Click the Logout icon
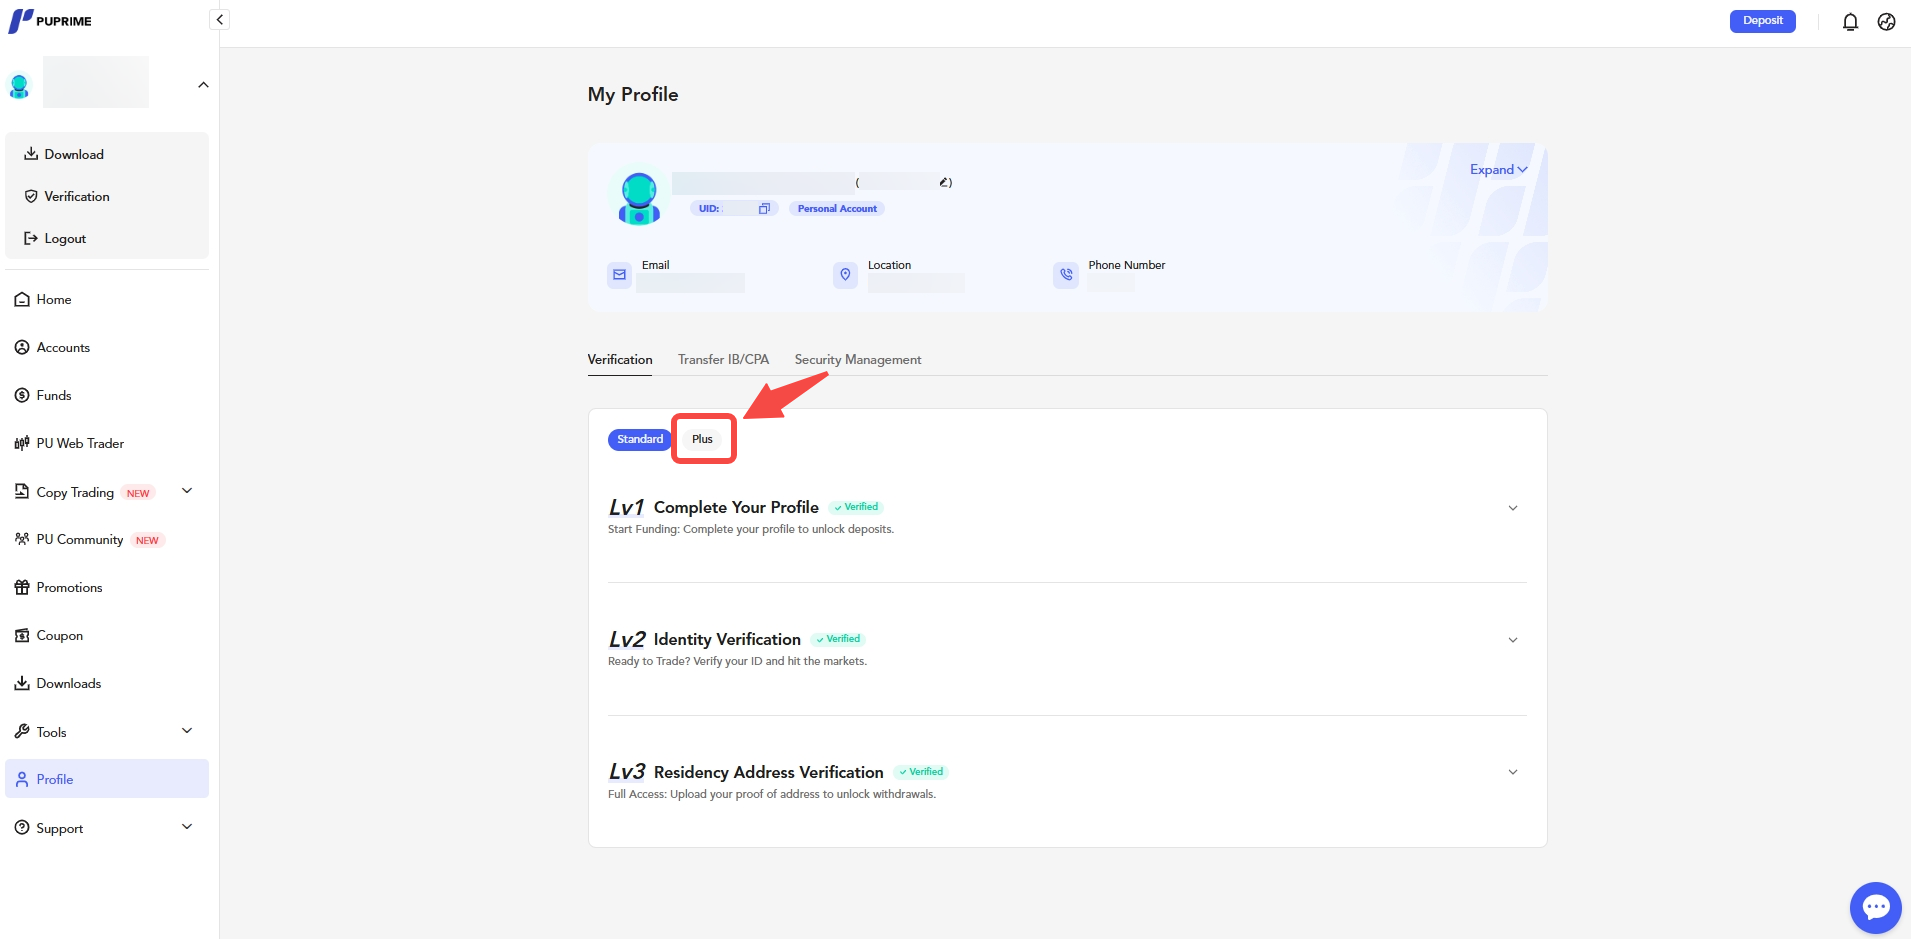 click(31, 238)
